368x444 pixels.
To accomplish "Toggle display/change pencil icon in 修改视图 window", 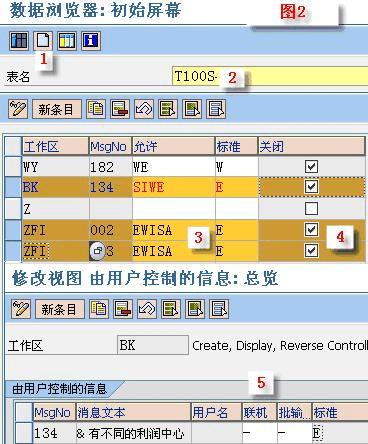I will (21, 309).
